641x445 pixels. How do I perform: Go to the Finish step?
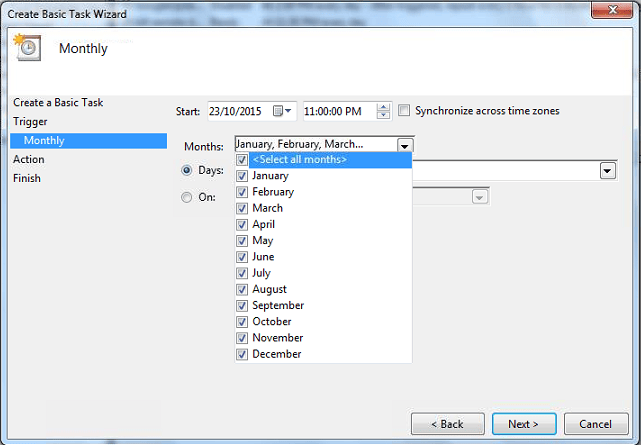27,178
